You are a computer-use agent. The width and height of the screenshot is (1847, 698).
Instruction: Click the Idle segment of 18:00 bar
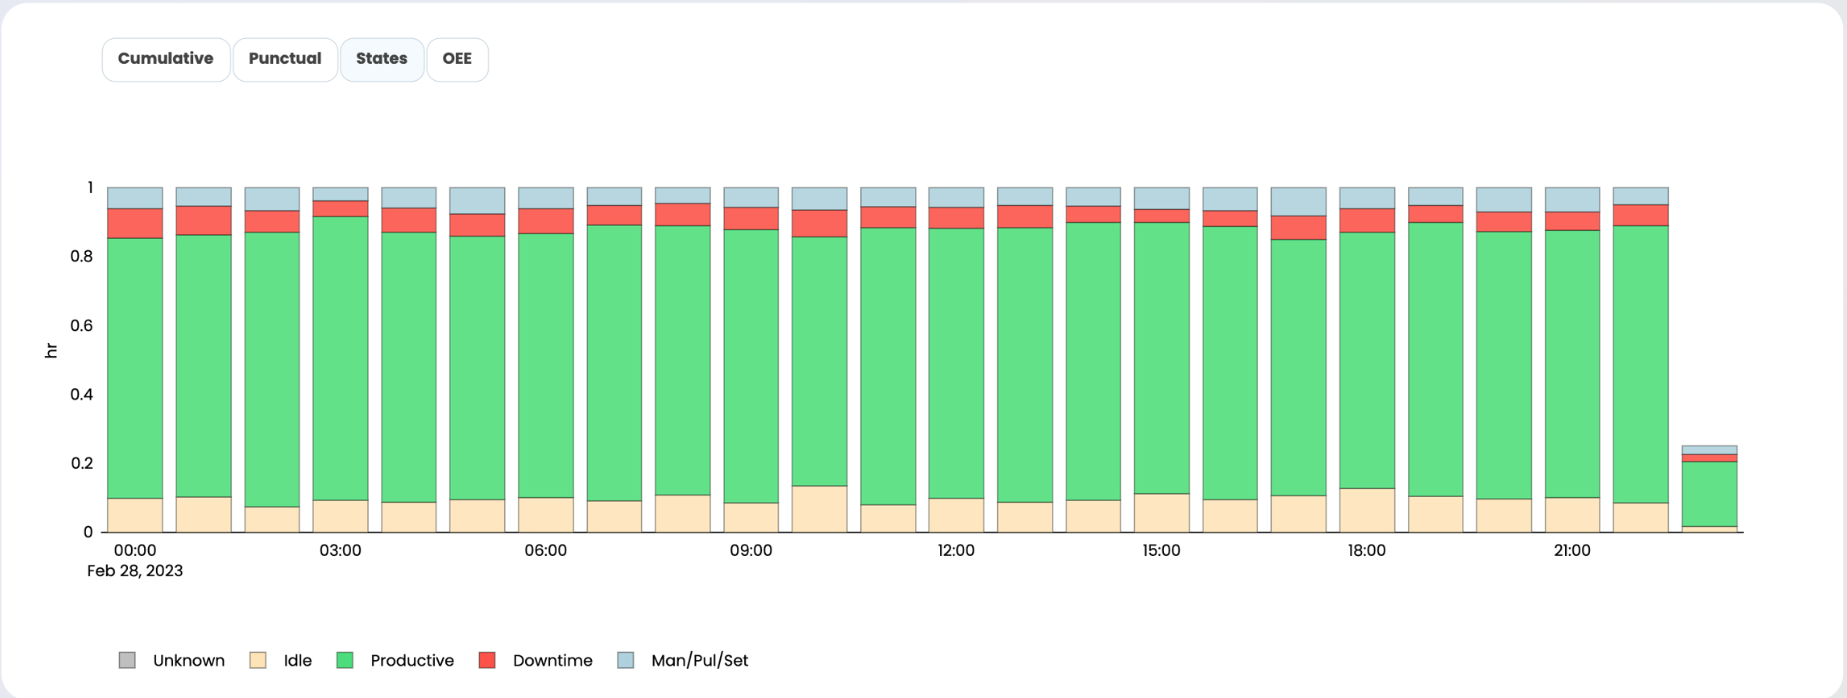pyautogui.click(x=1367, y=510)
